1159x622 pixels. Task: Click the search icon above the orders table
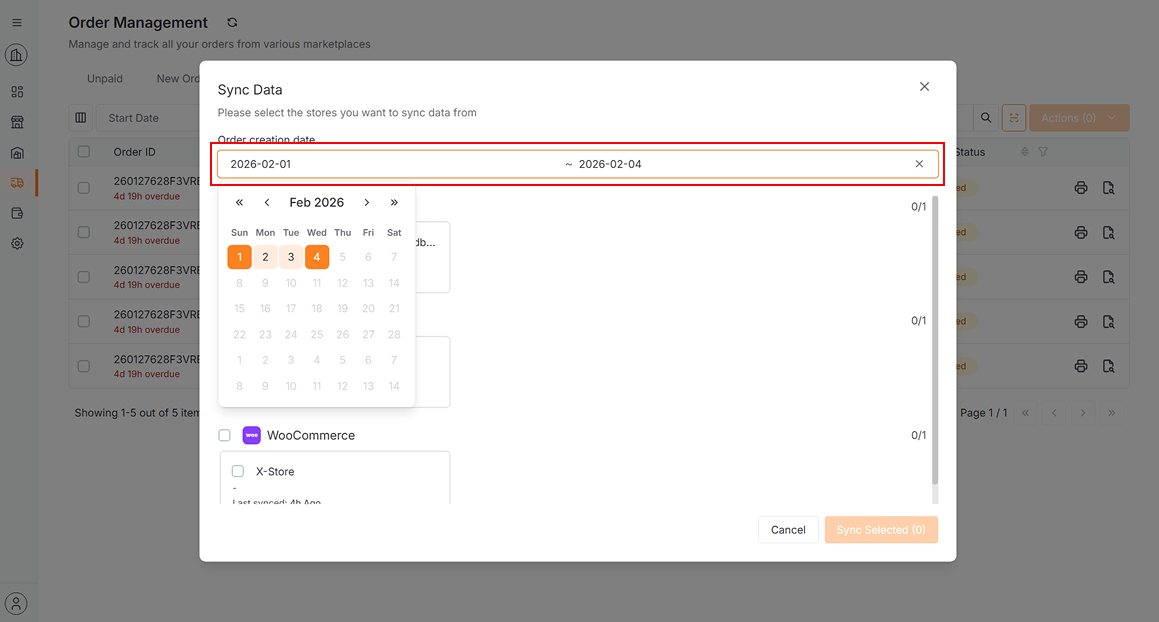(x=986, y=117)
